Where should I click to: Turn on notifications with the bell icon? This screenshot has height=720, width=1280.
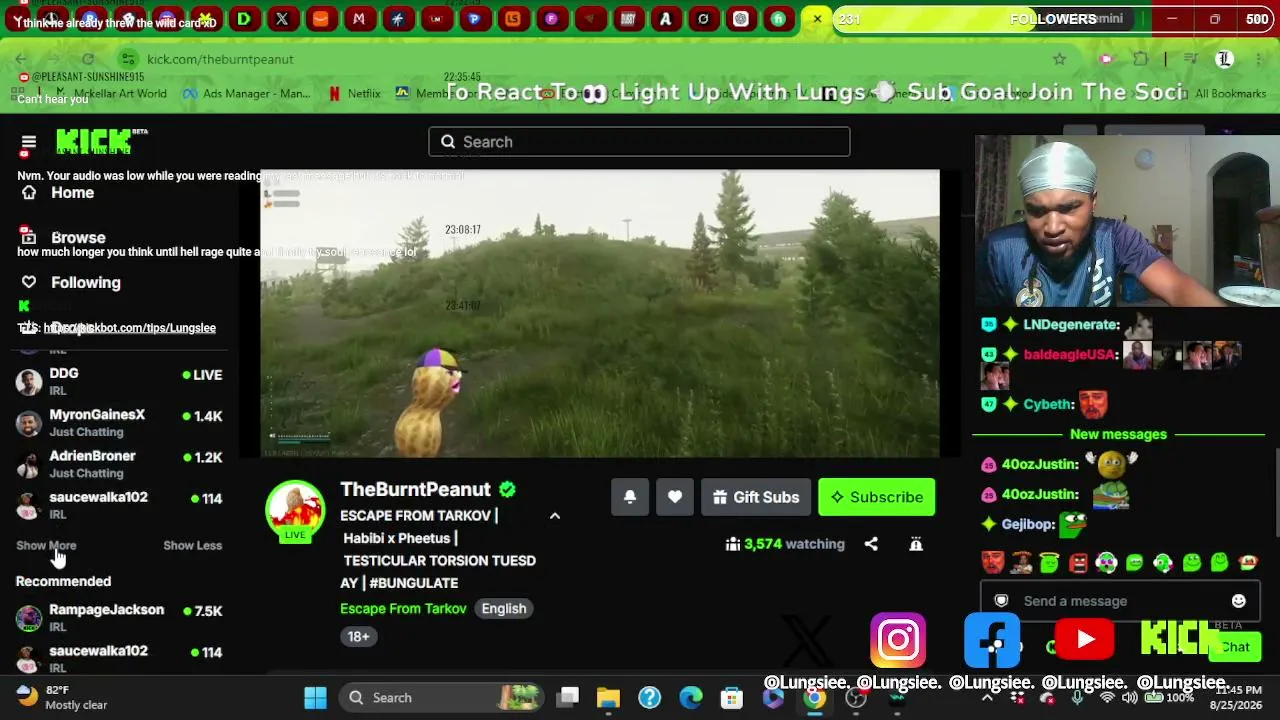click(630, 497)
